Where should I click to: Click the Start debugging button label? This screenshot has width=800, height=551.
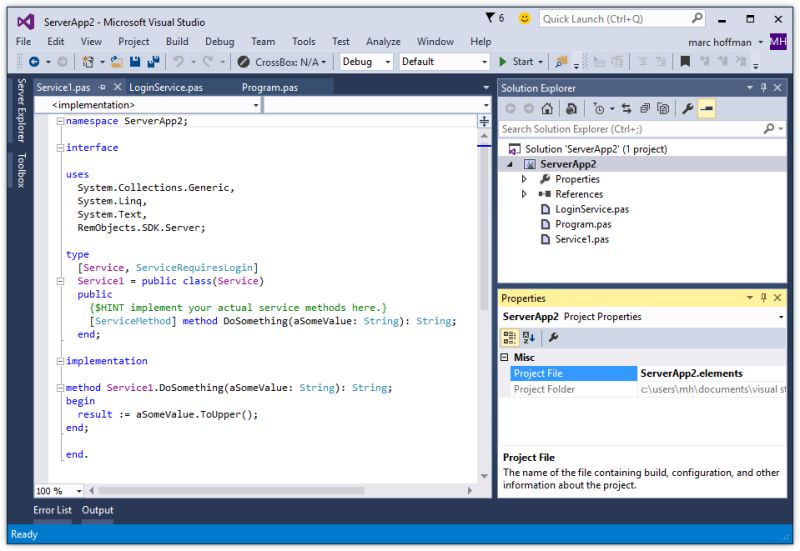pyautogui.click(x=522, y=62)
